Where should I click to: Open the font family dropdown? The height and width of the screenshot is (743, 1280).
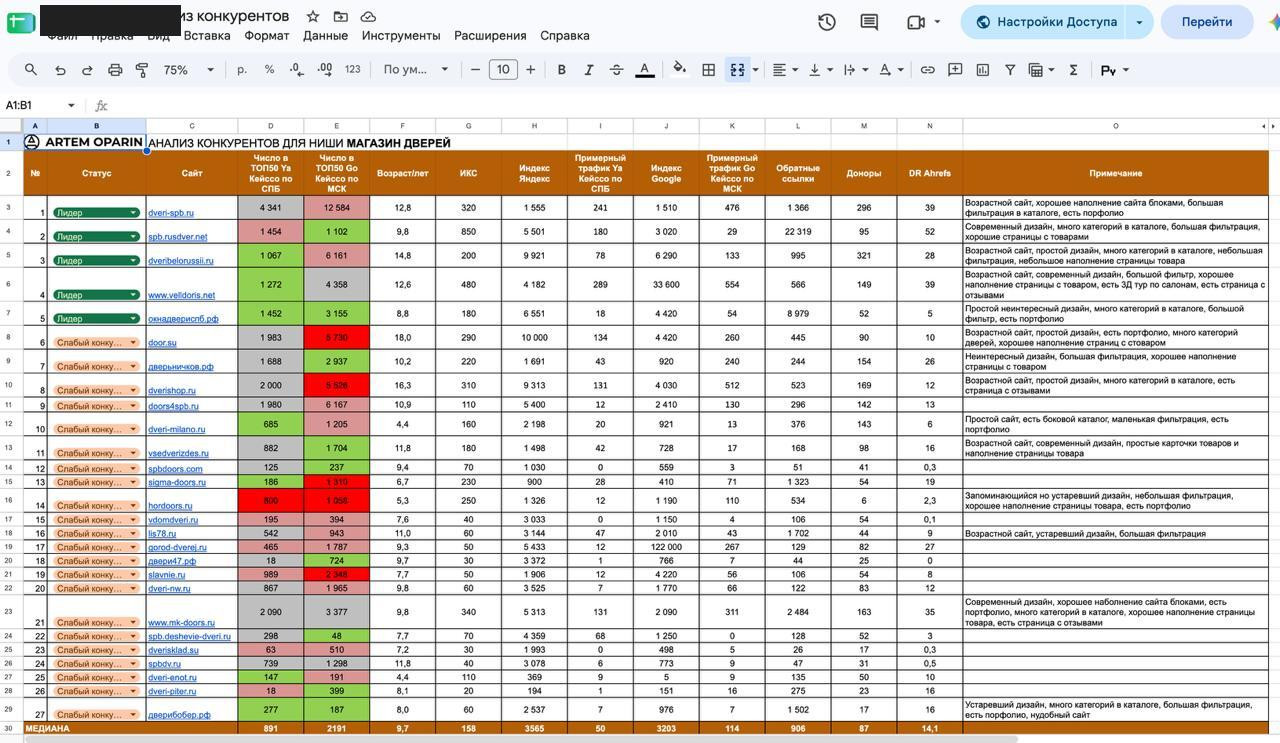click(x=415, y=70)
